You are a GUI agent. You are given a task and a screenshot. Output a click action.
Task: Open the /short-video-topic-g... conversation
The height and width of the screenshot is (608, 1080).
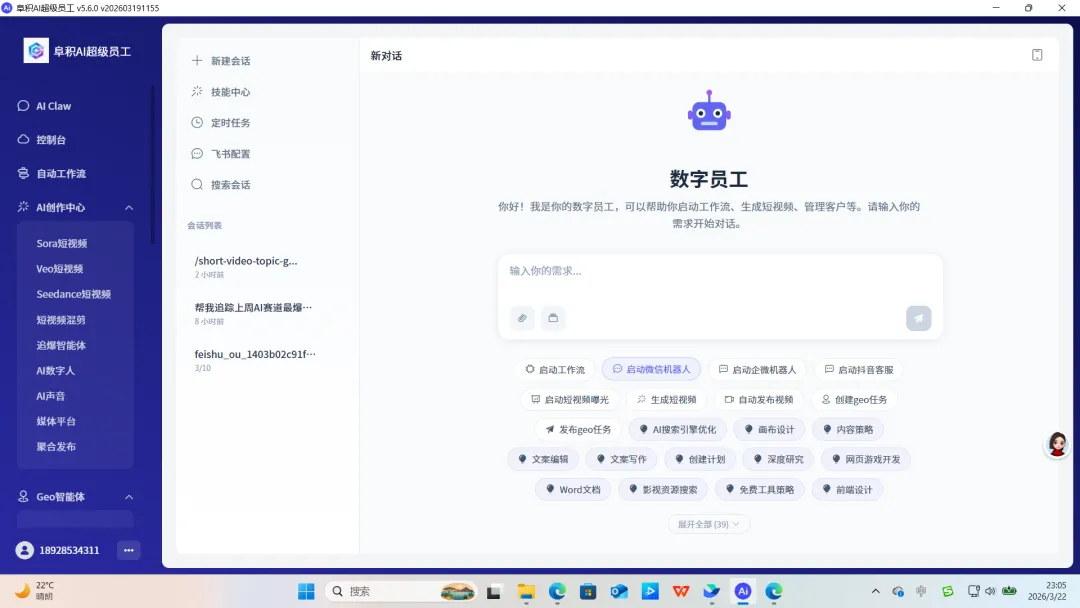267,266
